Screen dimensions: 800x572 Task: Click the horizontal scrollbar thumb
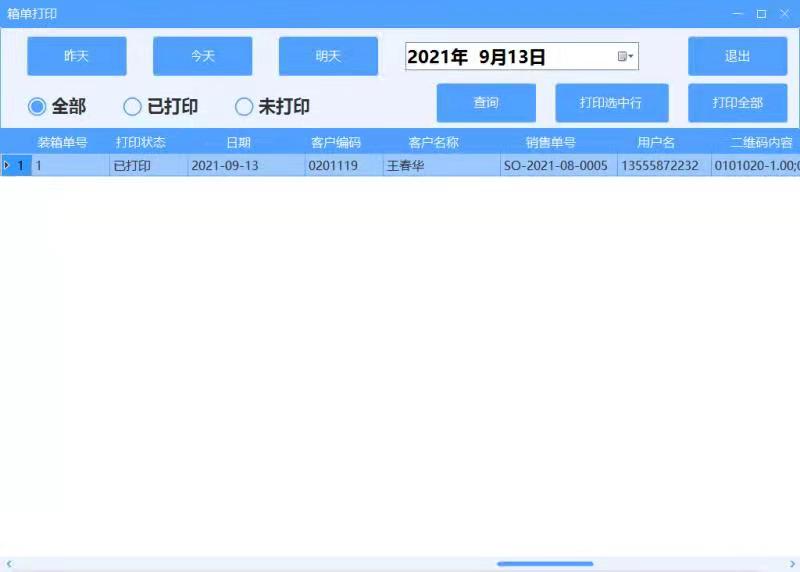[x=545, y=564]
